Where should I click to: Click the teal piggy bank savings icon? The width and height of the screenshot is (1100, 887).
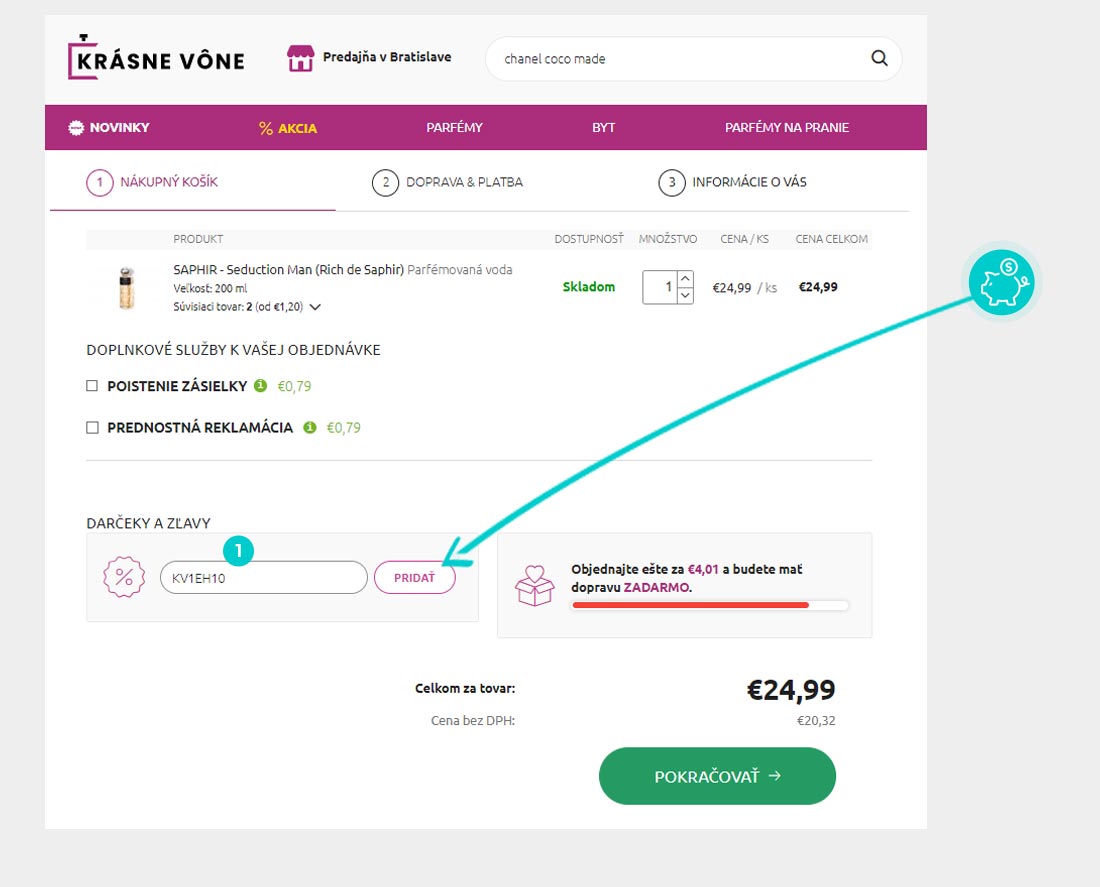tap(1000, 283)
